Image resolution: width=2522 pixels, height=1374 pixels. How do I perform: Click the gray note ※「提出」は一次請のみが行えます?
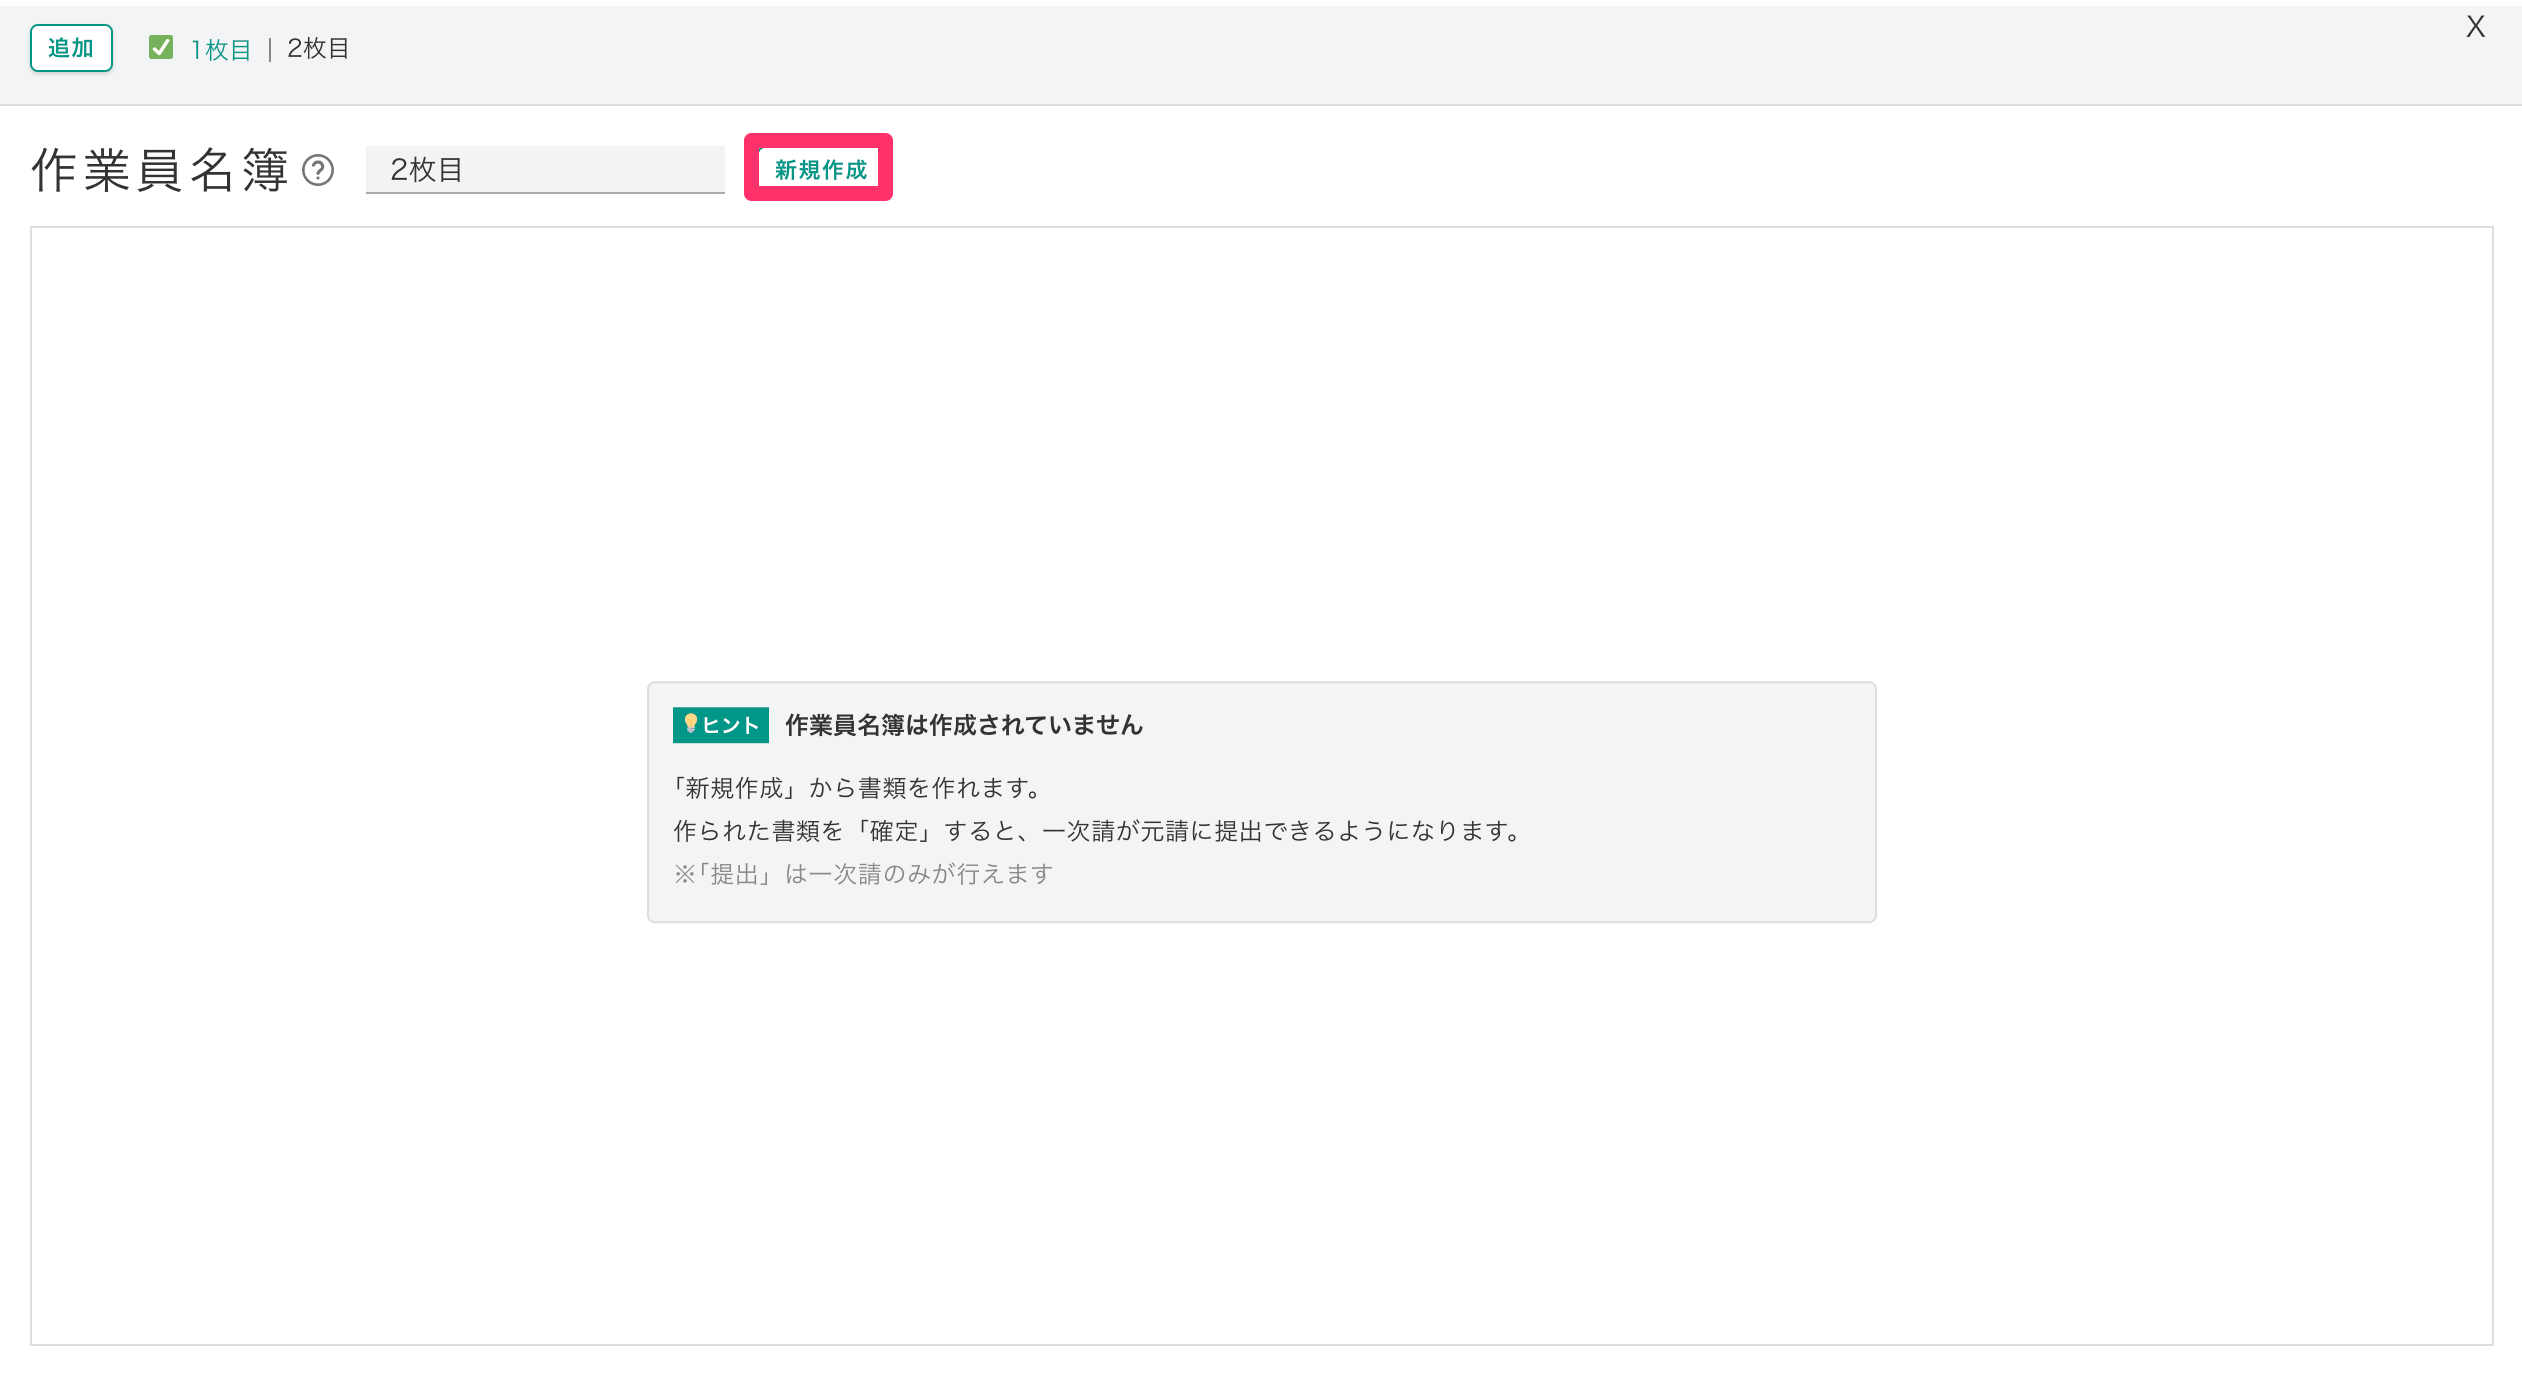pyautogui.click(x=863, y=874)
